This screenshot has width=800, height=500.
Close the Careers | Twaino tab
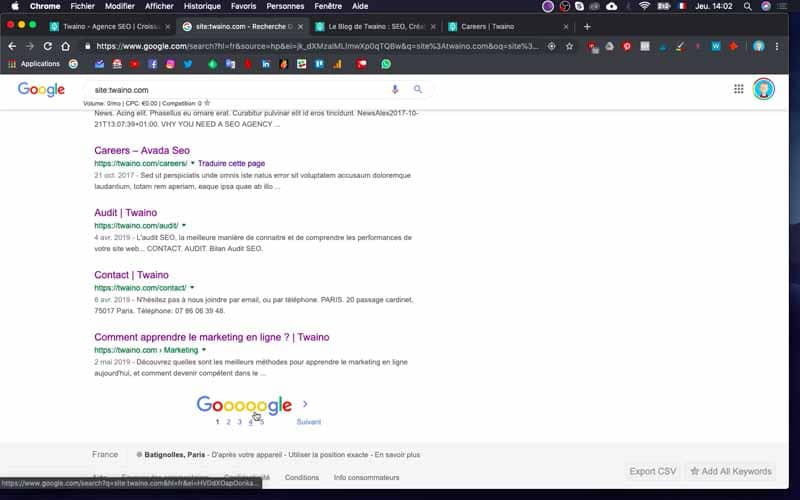[566, 27]
